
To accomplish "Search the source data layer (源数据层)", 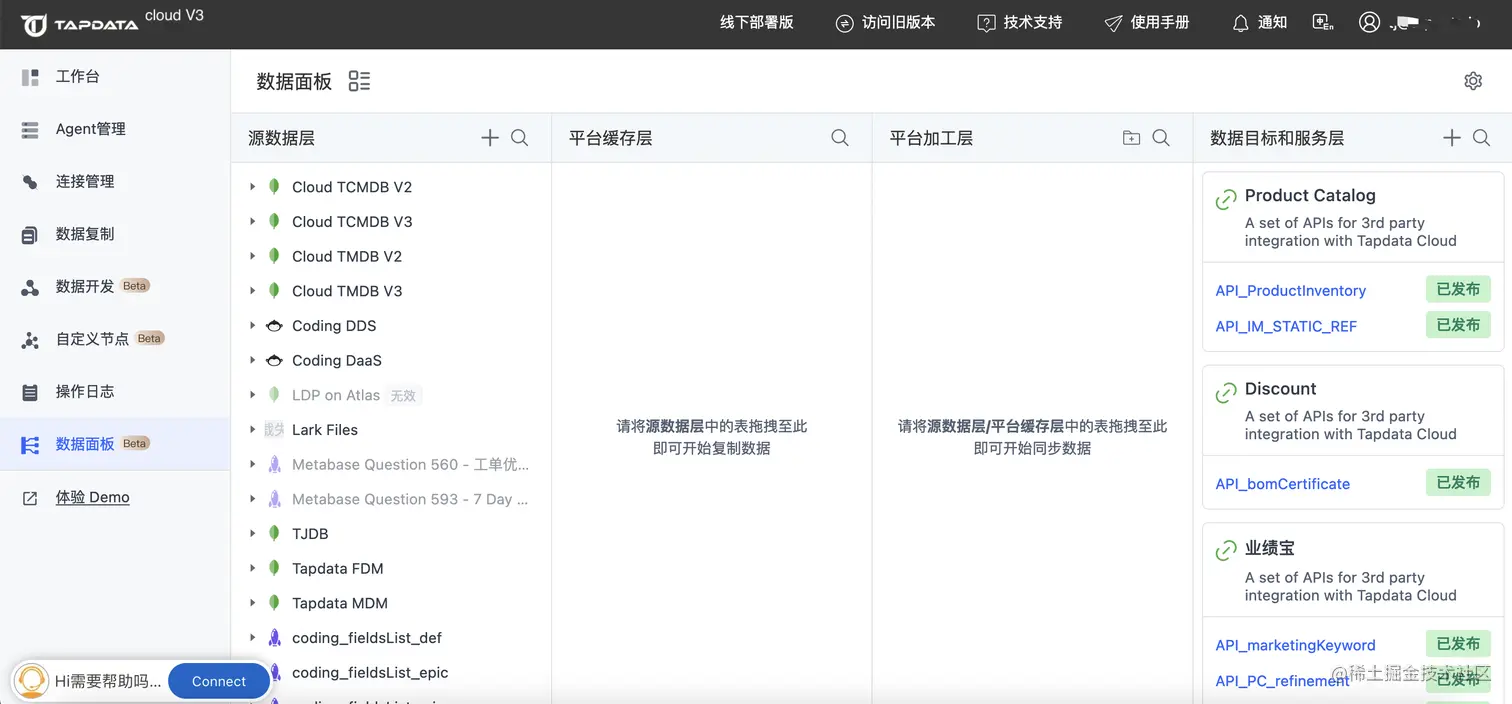I will coord(520,138).
